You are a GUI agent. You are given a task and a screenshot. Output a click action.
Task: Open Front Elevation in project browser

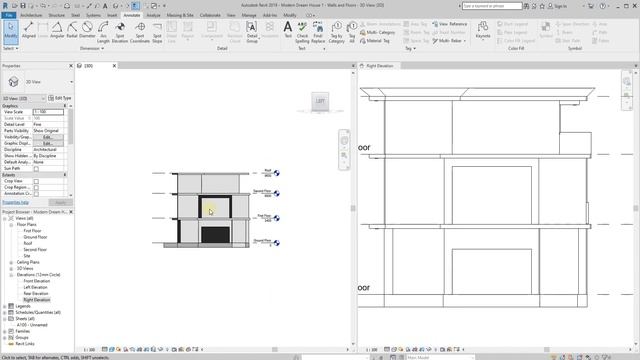37,281
